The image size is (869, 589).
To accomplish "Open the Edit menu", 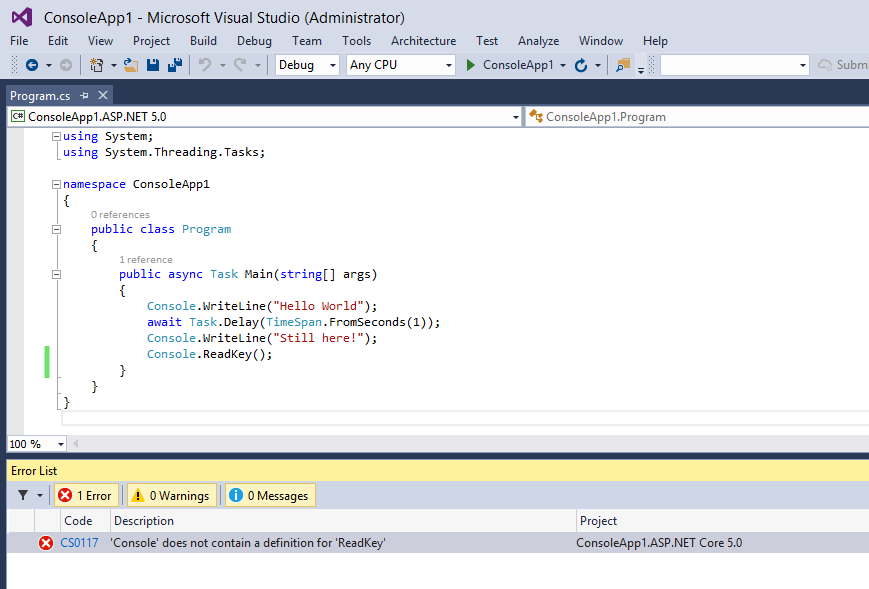I will coord(58,41).
